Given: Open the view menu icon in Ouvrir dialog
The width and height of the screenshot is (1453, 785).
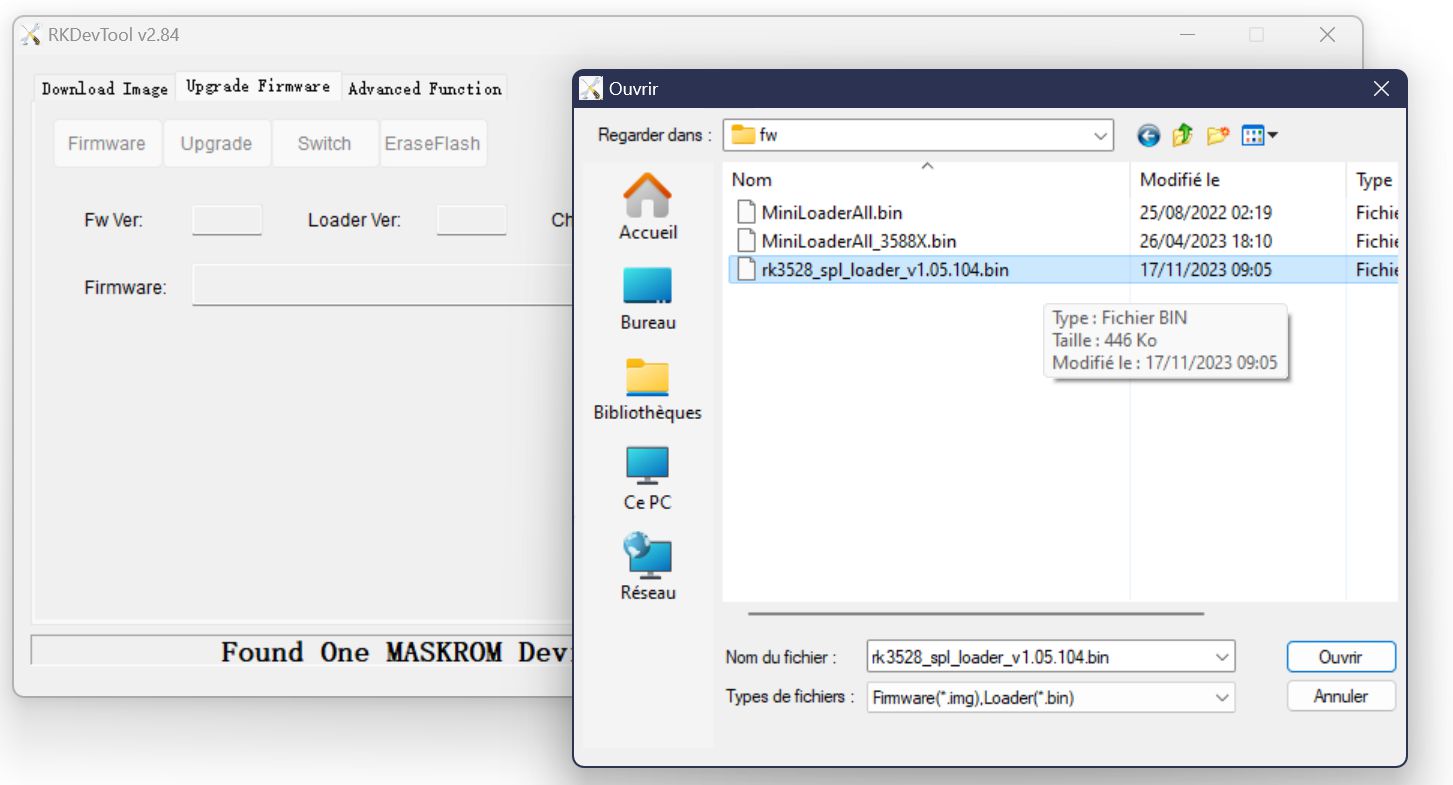Looking at the screenshot, I should (1260, 135).
